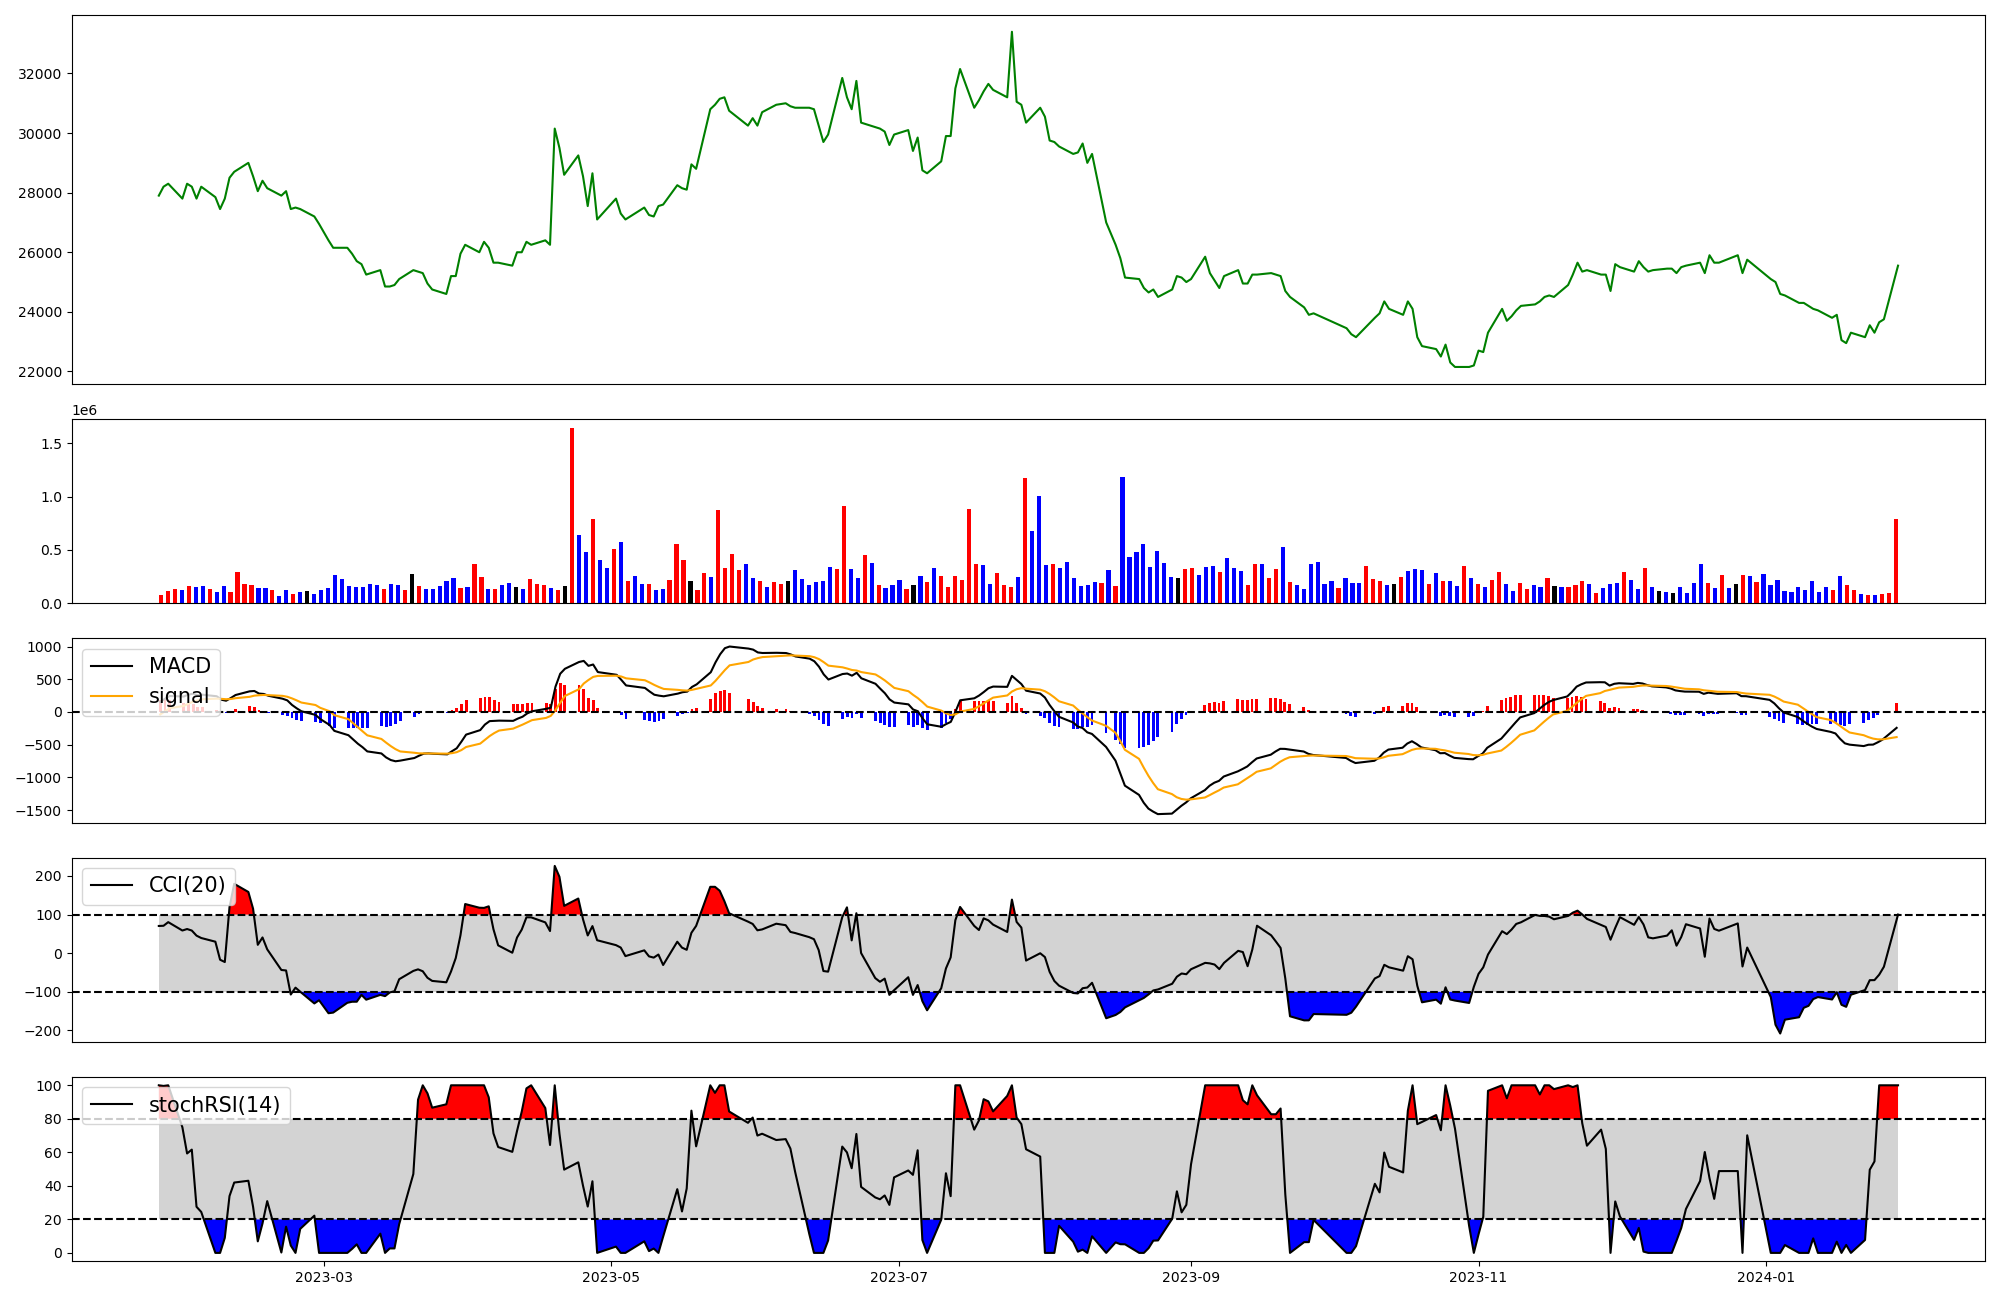The width and height of the screenshot is (2000, 1300).
Task: Click the 22000 price axis tick label
Action: [40, 372]
